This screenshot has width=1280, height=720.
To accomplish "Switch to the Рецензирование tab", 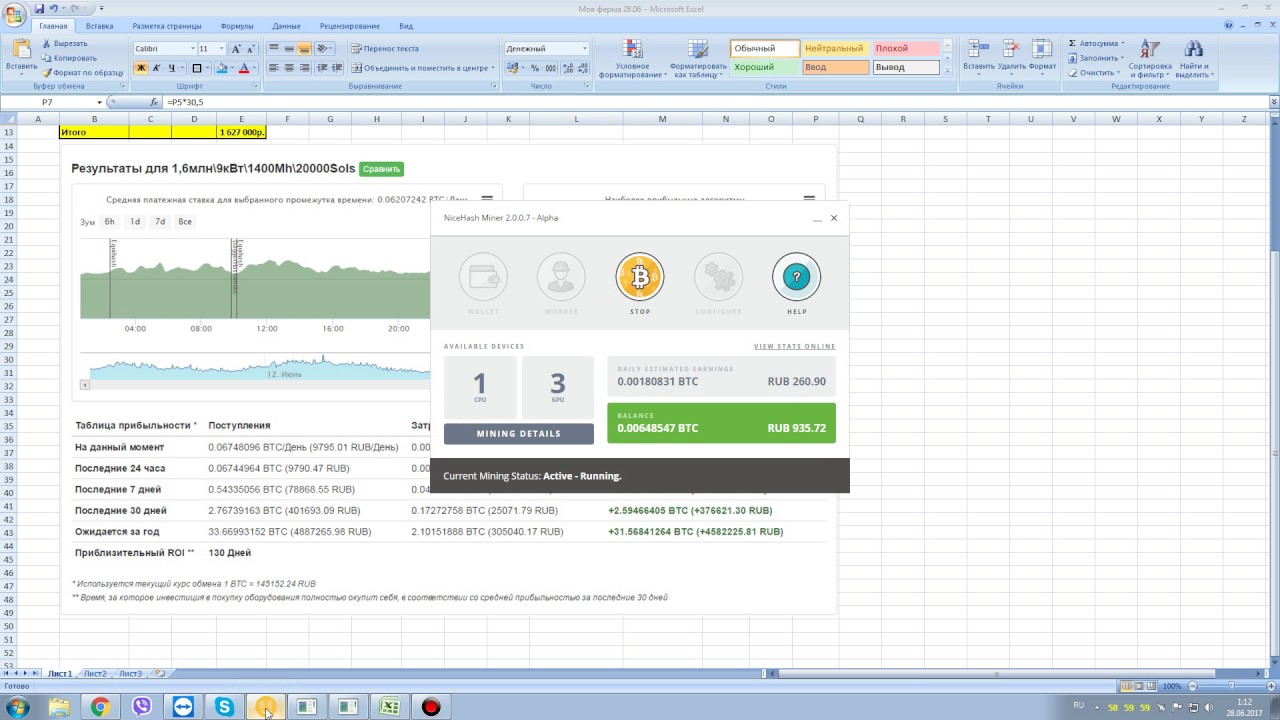I will click(350, 26).
